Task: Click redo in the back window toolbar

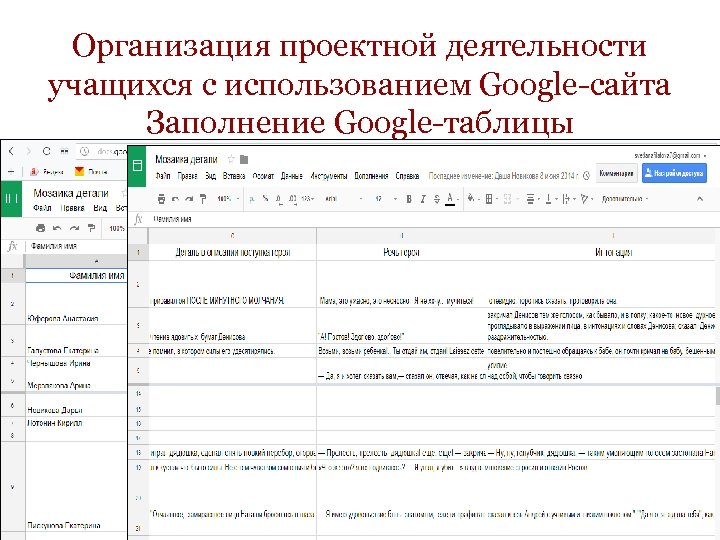Action: pos(74,228)
